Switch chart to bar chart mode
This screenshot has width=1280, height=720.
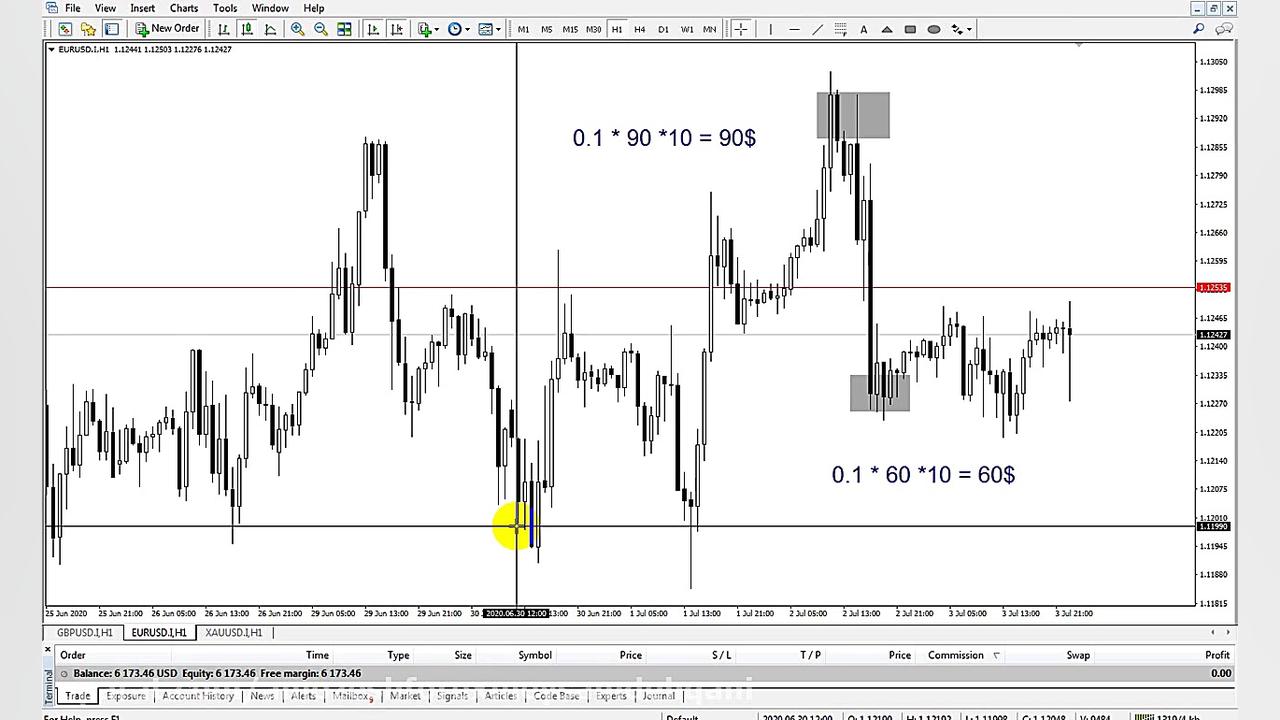[x=223, y=29]
